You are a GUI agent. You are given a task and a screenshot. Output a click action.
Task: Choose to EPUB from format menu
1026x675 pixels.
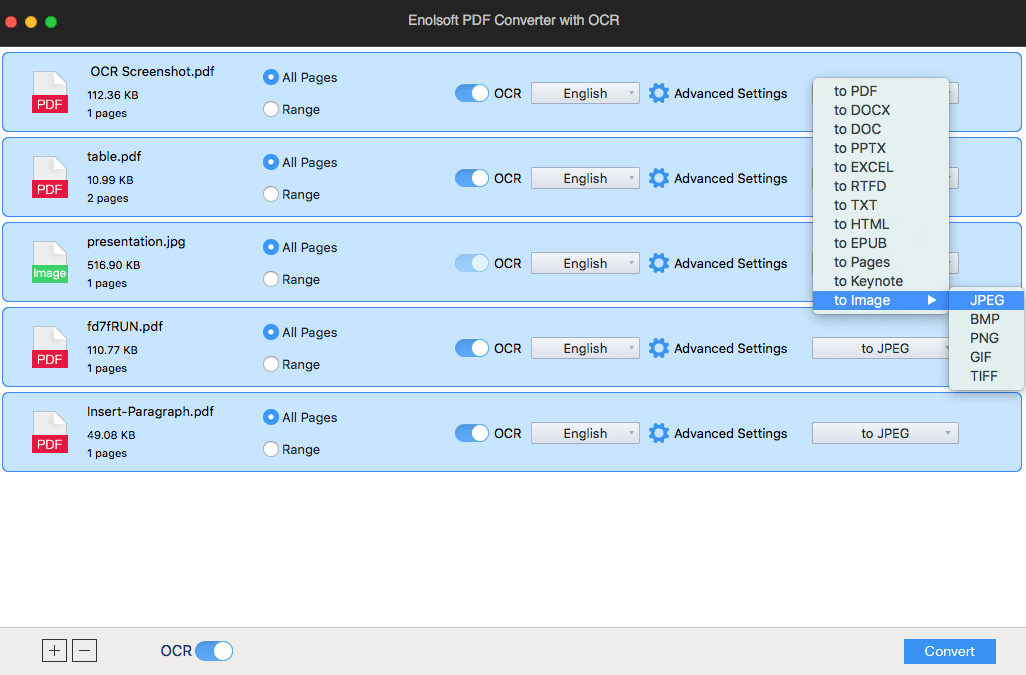tap(881, 243)
